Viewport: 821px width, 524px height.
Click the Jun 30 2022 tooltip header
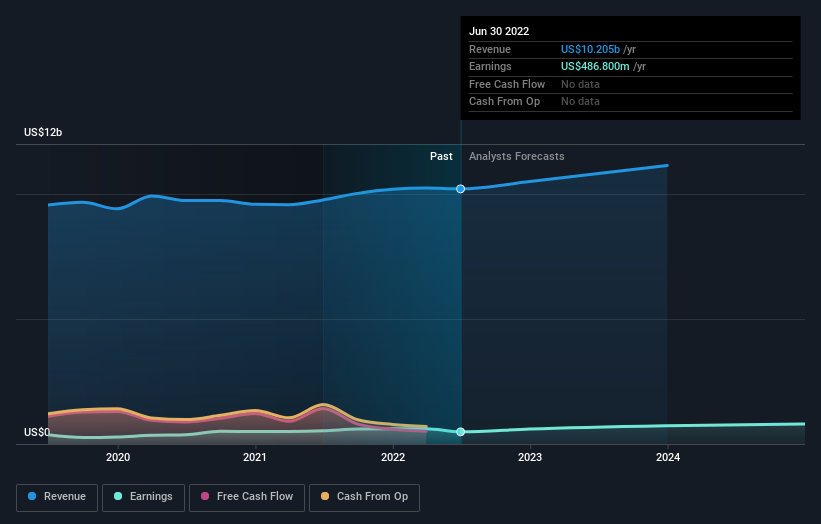point(499,31)
